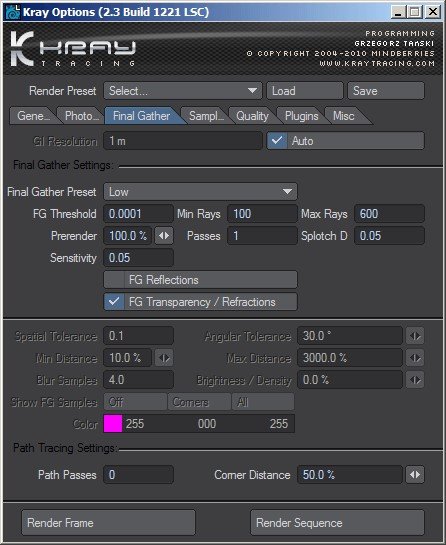Click the Angular Tolerance slider arrows

pyautogui.click(x=415, y=336)
